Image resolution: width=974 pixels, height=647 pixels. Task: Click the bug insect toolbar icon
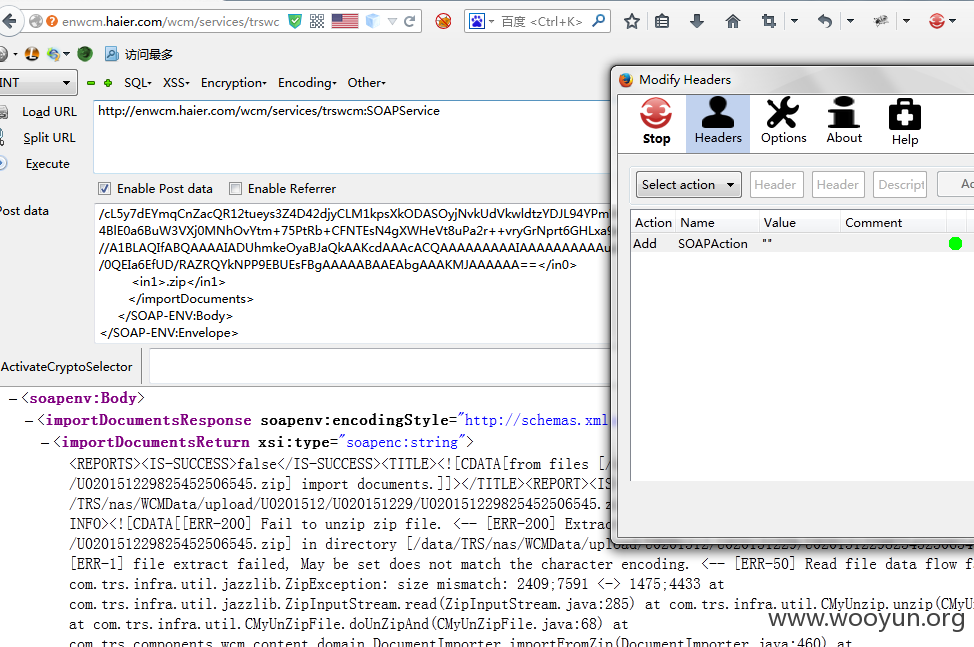[x=881, y=22]
